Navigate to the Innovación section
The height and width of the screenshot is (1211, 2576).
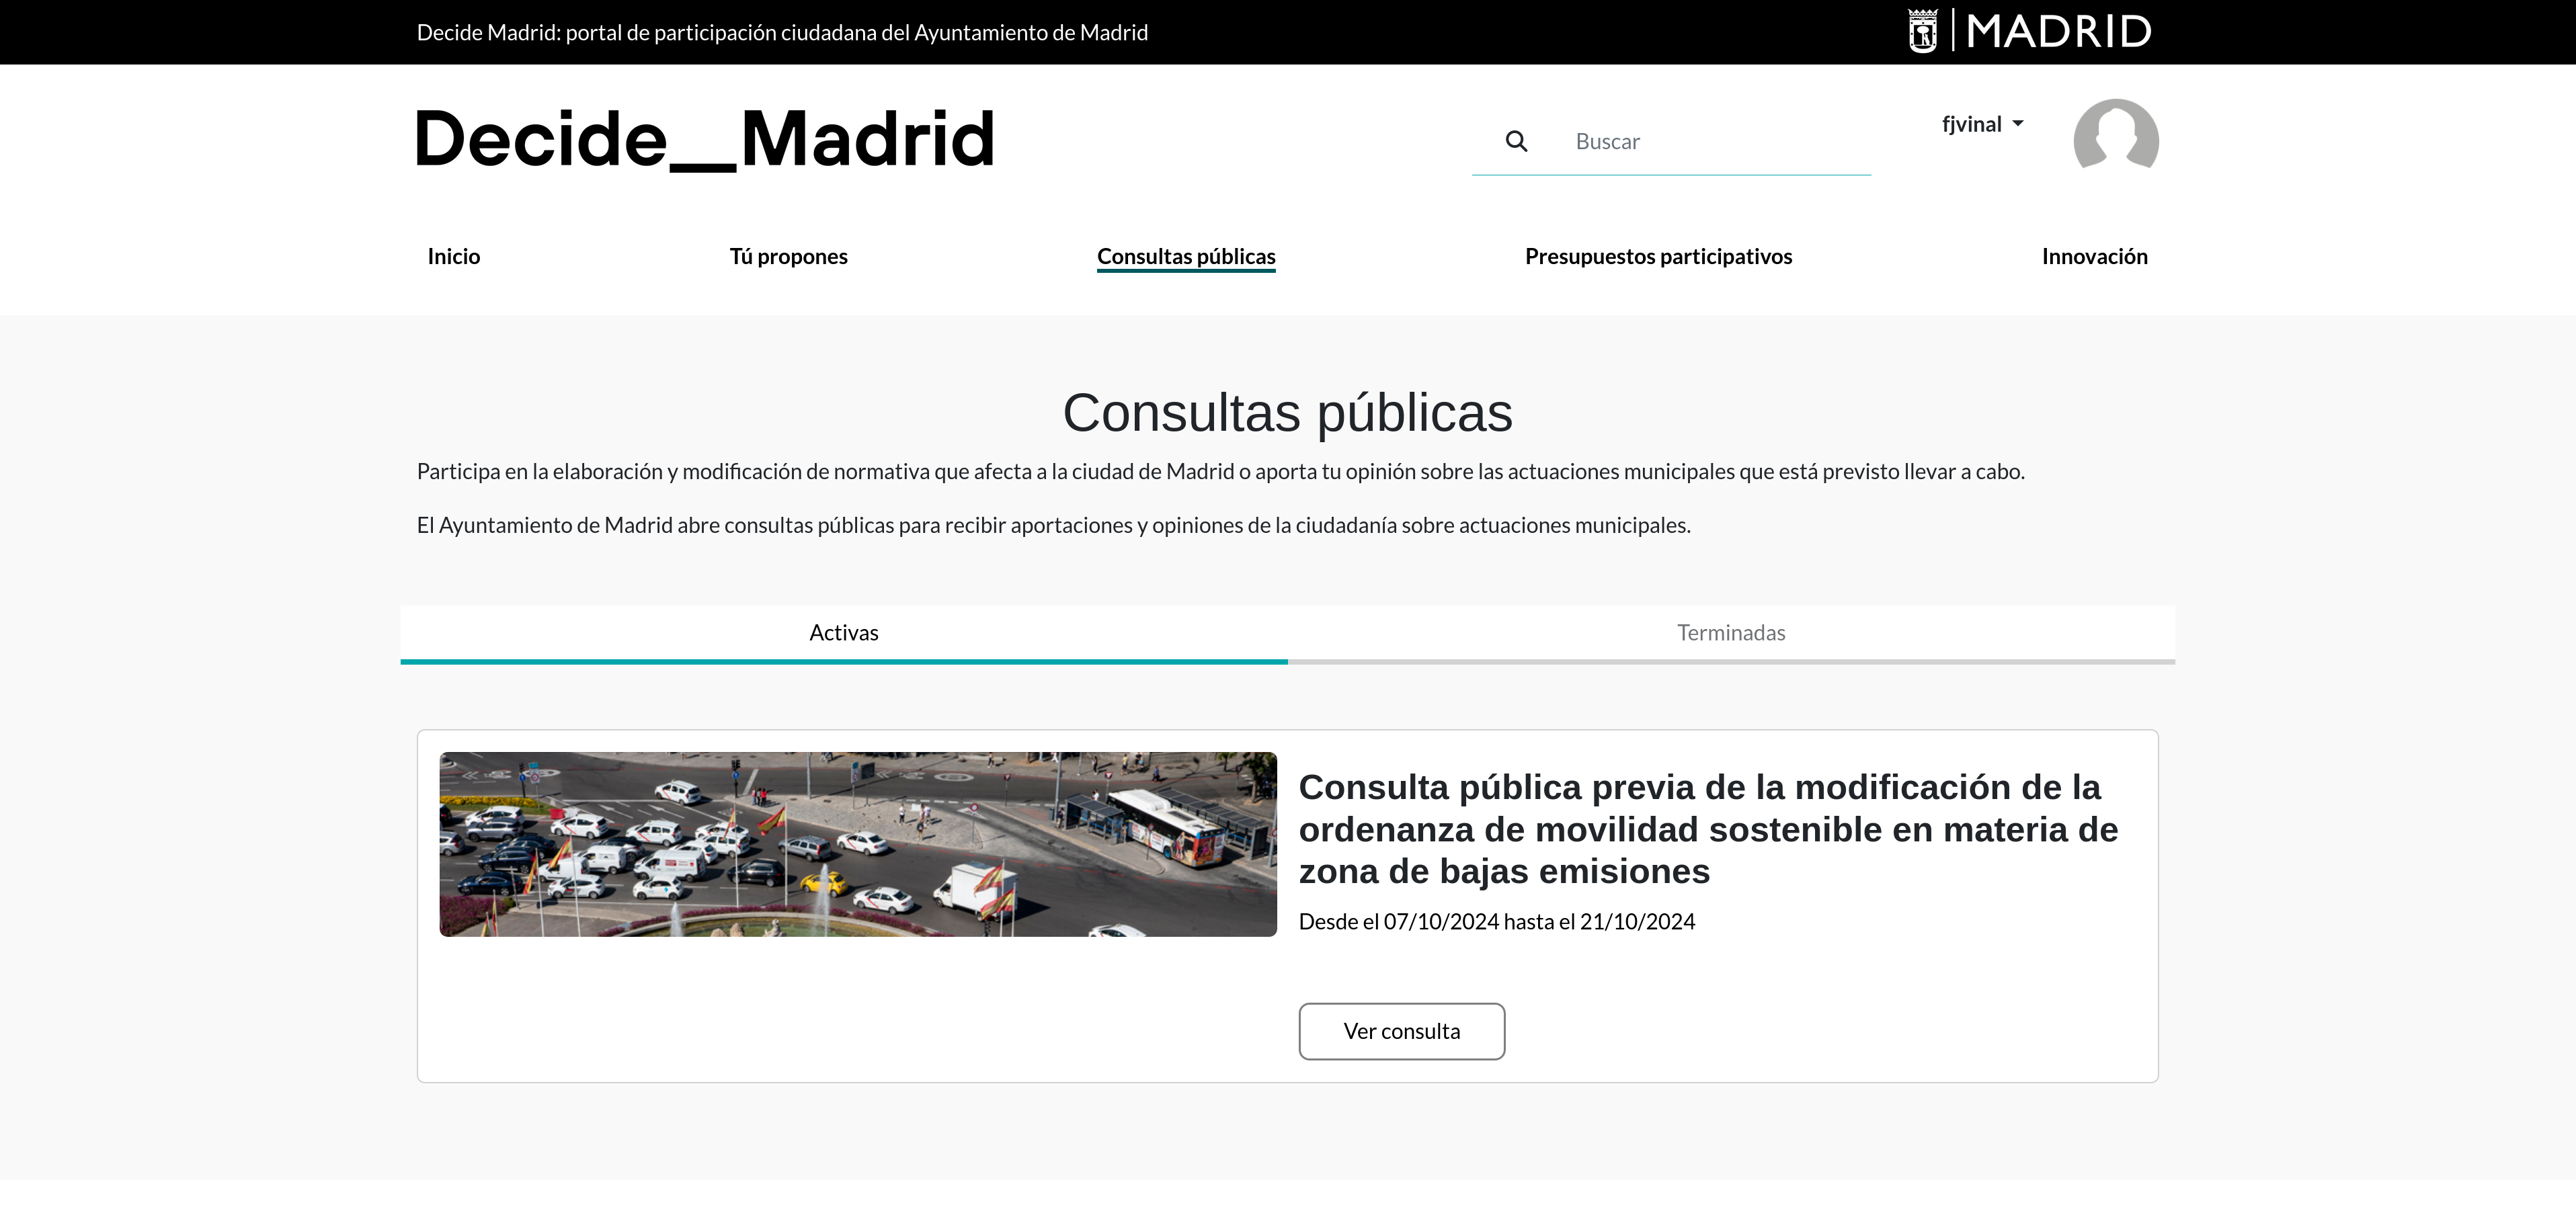(2094, 257)
